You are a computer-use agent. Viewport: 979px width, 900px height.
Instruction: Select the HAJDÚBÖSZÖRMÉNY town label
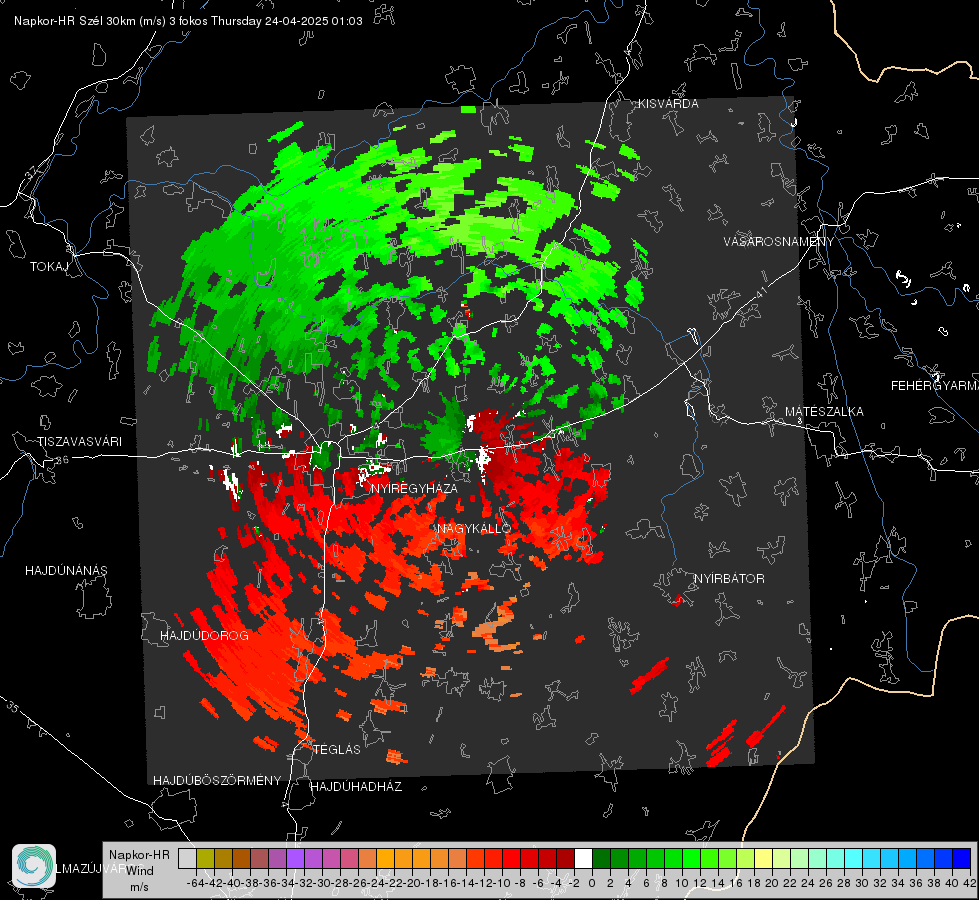[x=217, y=781]
